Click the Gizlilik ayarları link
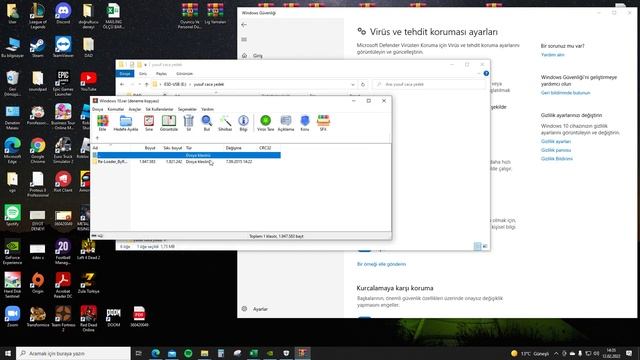Screen dimensions: 640x360 [x=556, y=141]
